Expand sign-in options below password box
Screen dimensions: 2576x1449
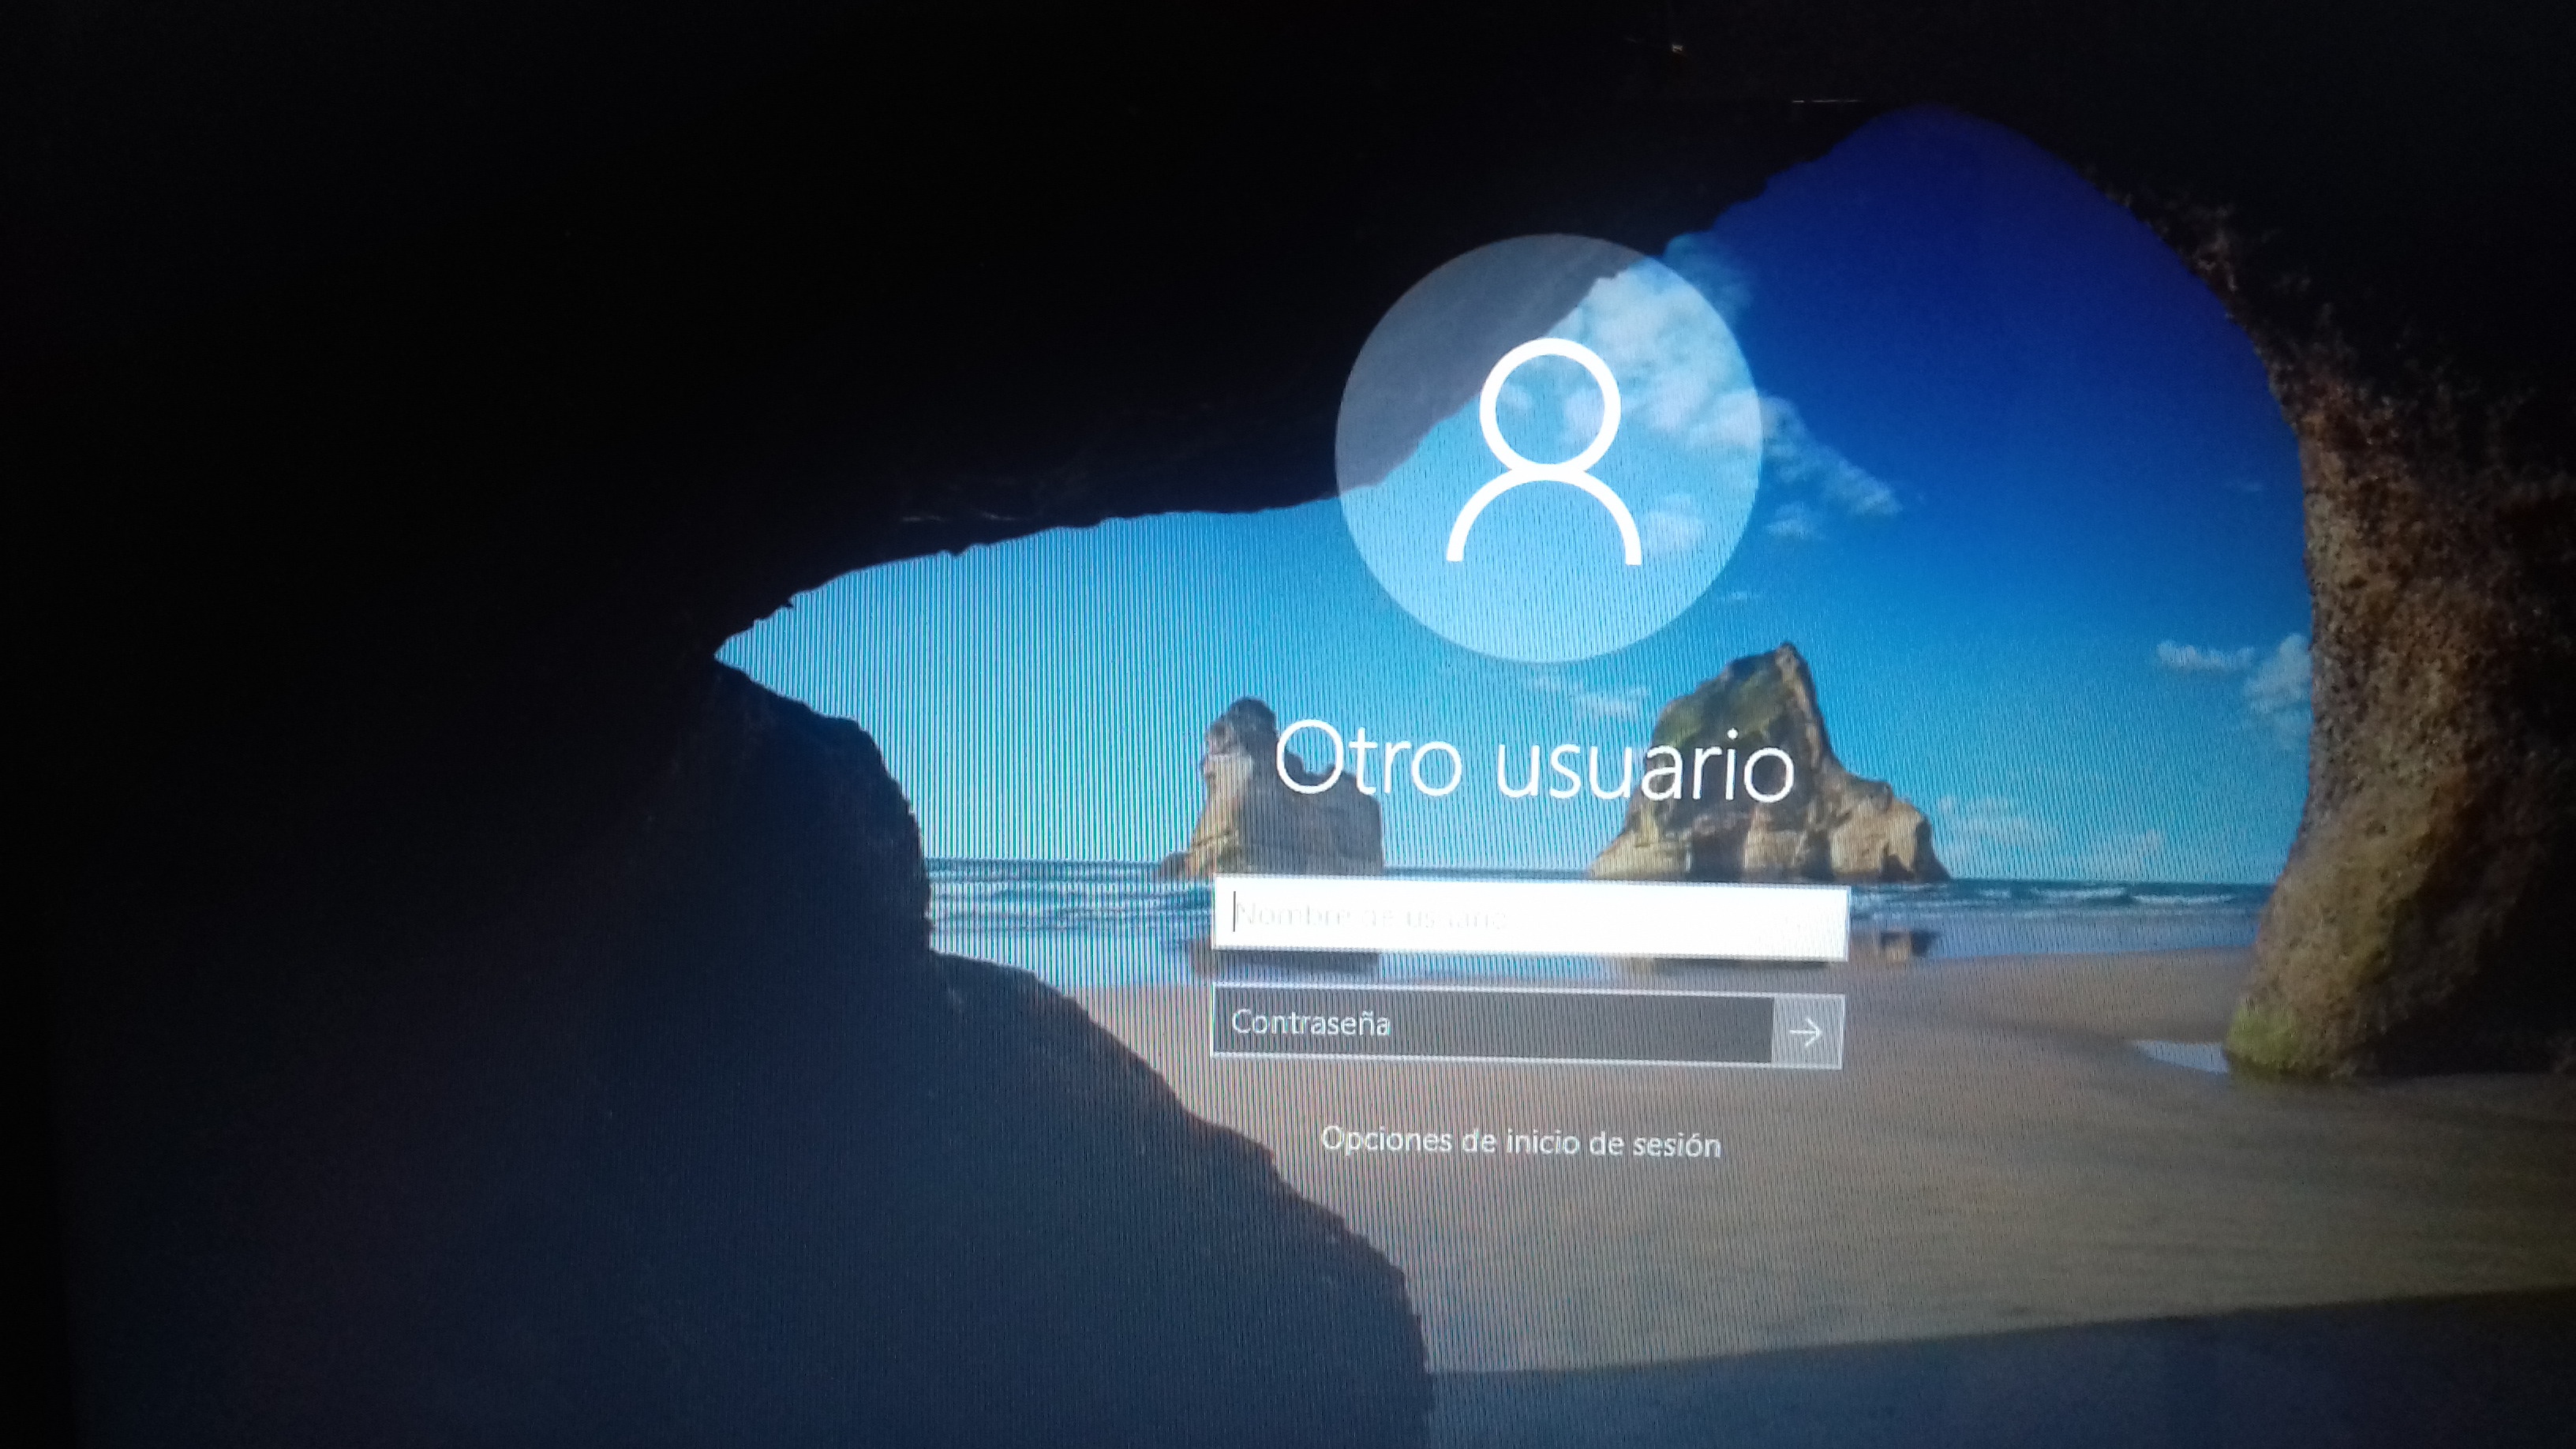pos(1520,1141)
